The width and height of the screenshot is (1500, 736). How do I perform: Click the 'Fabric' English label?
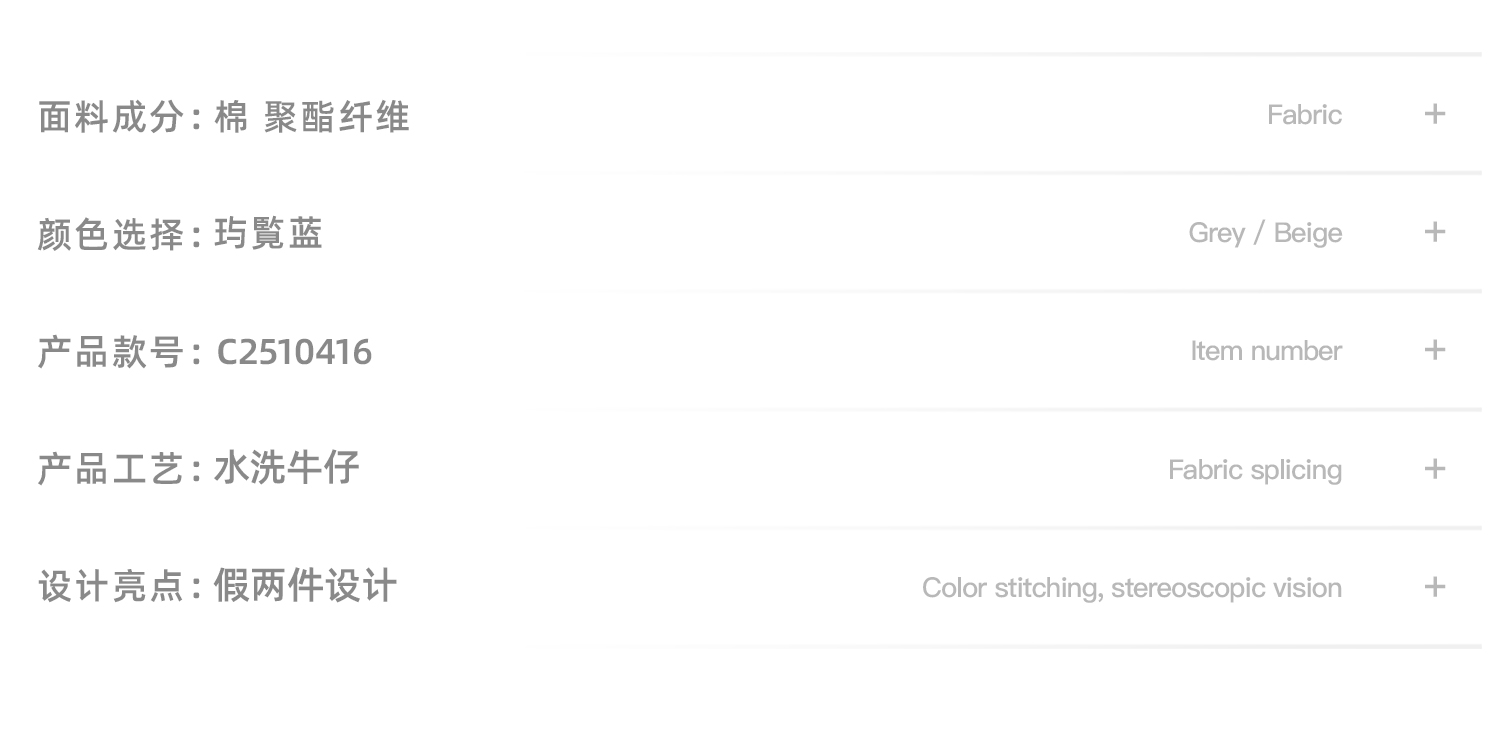pos(1304,115)
